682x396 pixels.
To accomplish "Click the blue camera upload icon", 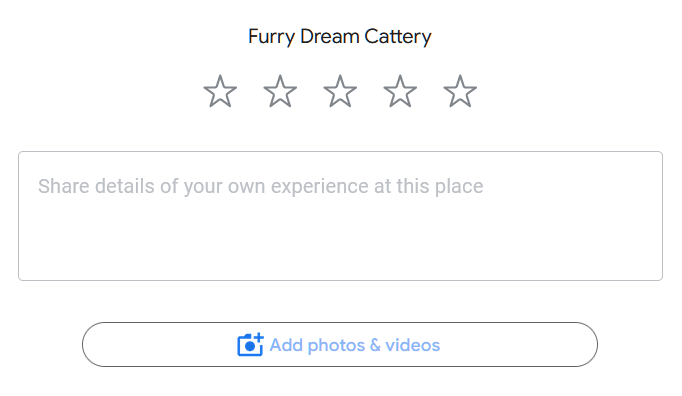I will 251,345.
